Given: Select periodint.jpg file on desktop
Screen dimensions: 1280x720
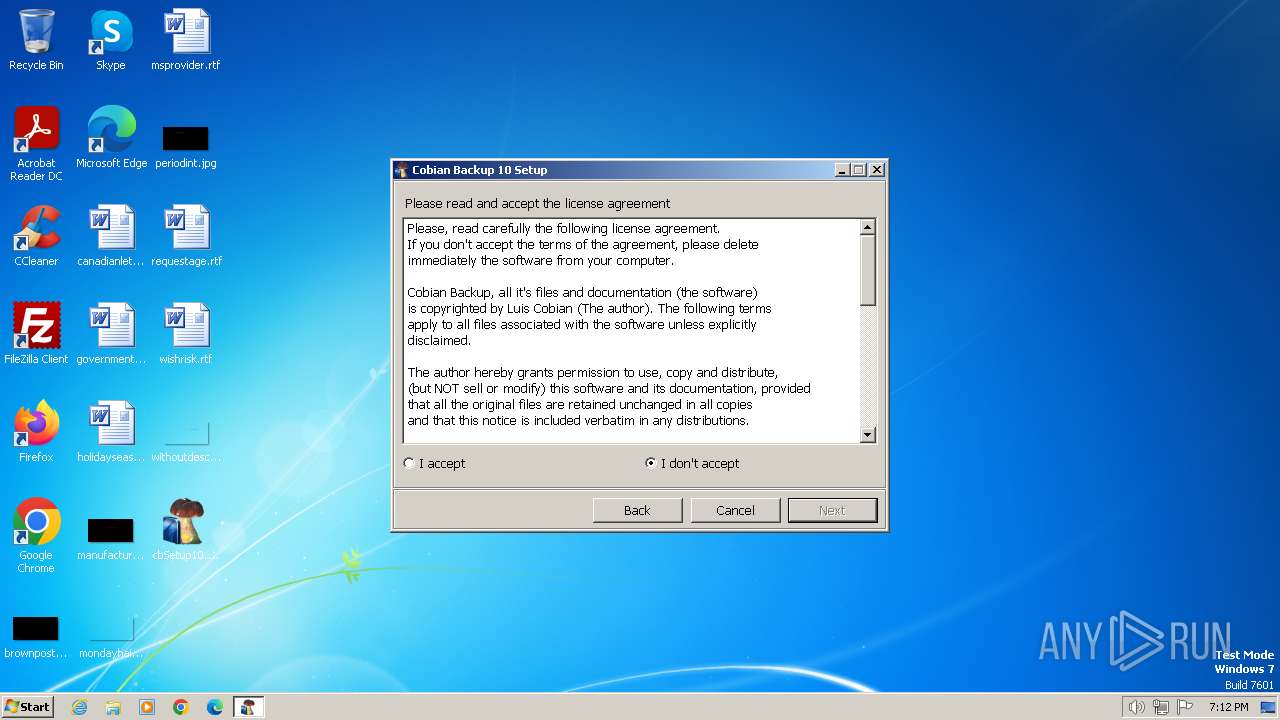Looking at the screenshot, I should point(186,146).
